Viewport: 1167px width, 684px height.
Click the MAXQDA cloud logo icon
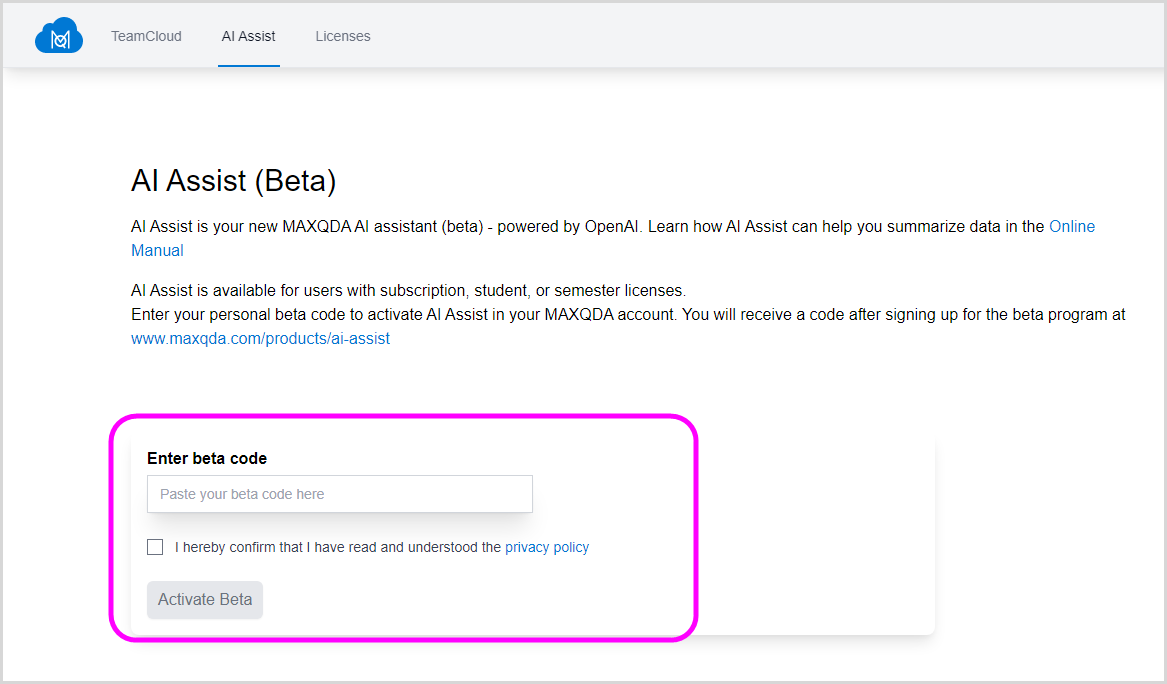pos(58,37)
